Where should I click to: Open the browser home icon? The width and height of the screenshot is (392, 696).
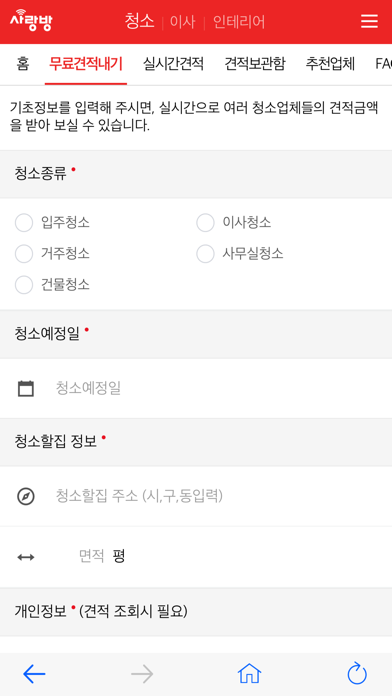(x=249, y=674)
